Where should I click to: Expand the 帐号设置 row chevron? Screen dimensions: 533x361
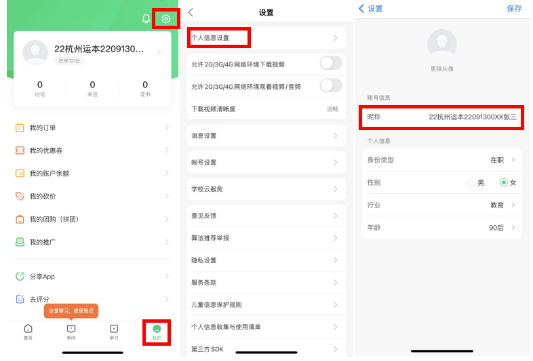(336, 162)
